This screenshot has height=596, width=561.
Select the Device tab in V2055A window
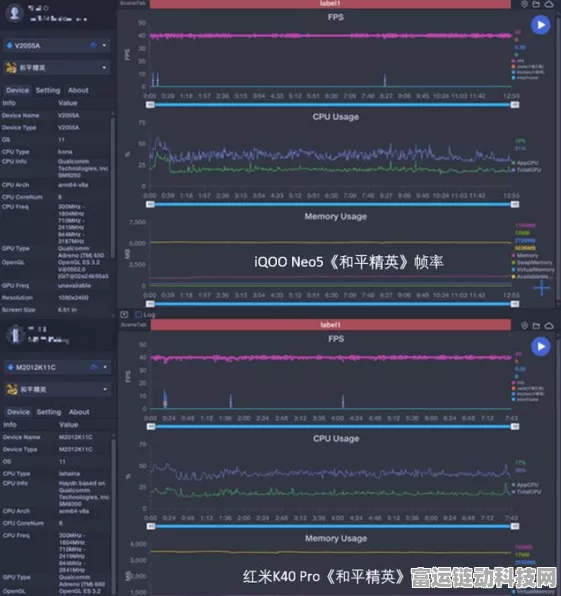click(17, 90)
